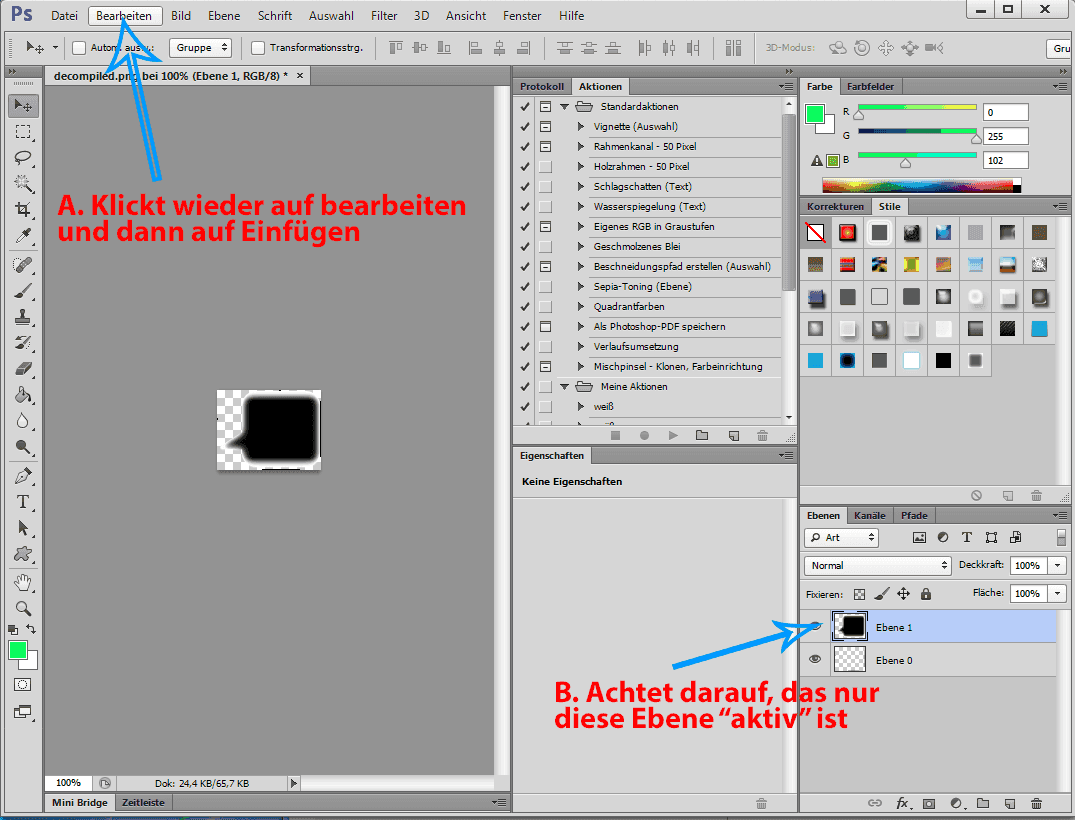This screenshot has width=1075, height=820.
Task: Select the Clone Stamp tool
Action: 23,317
